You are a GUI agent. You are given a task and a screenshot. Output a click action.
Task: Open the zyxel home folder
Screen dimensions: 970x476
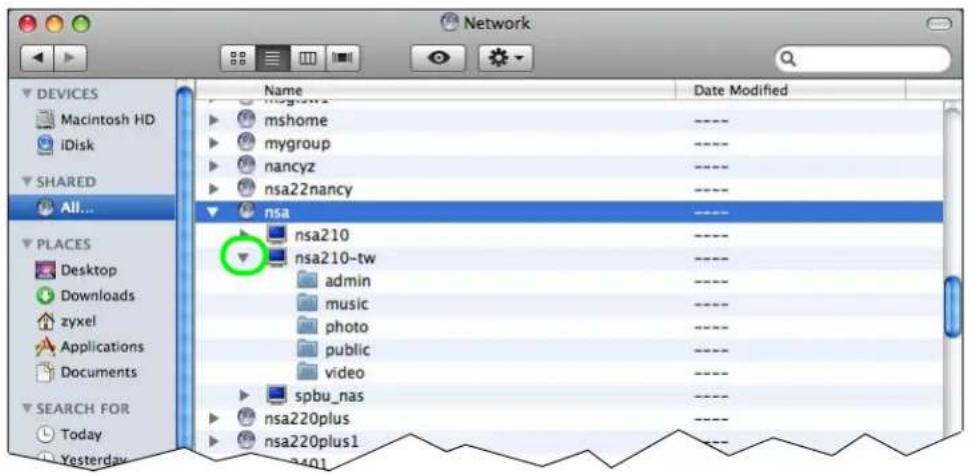pos(66,321)
